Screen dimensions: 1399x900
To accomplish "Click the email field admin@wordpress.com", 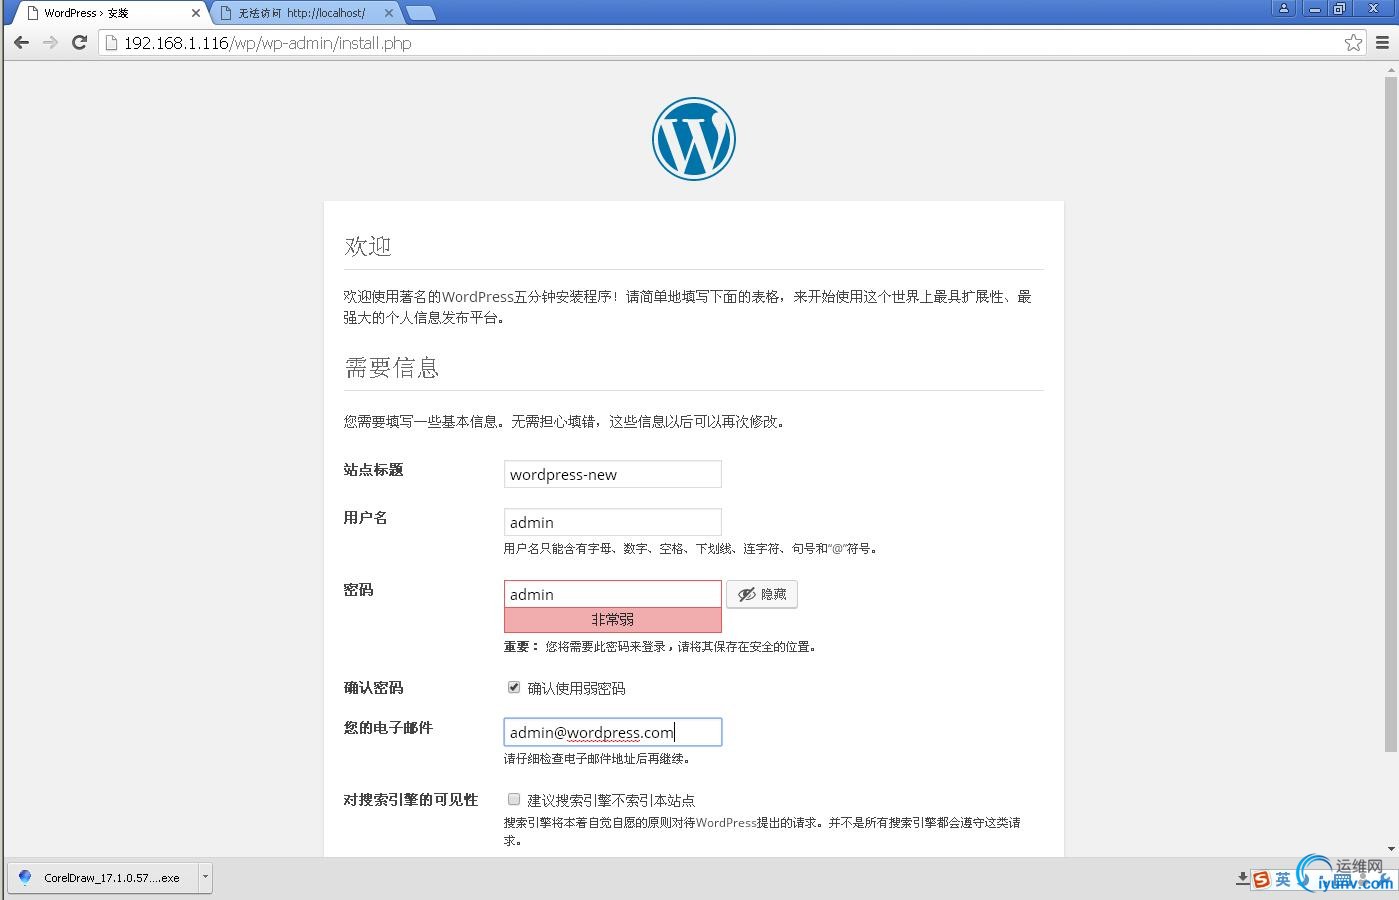I will click(612, 732).
